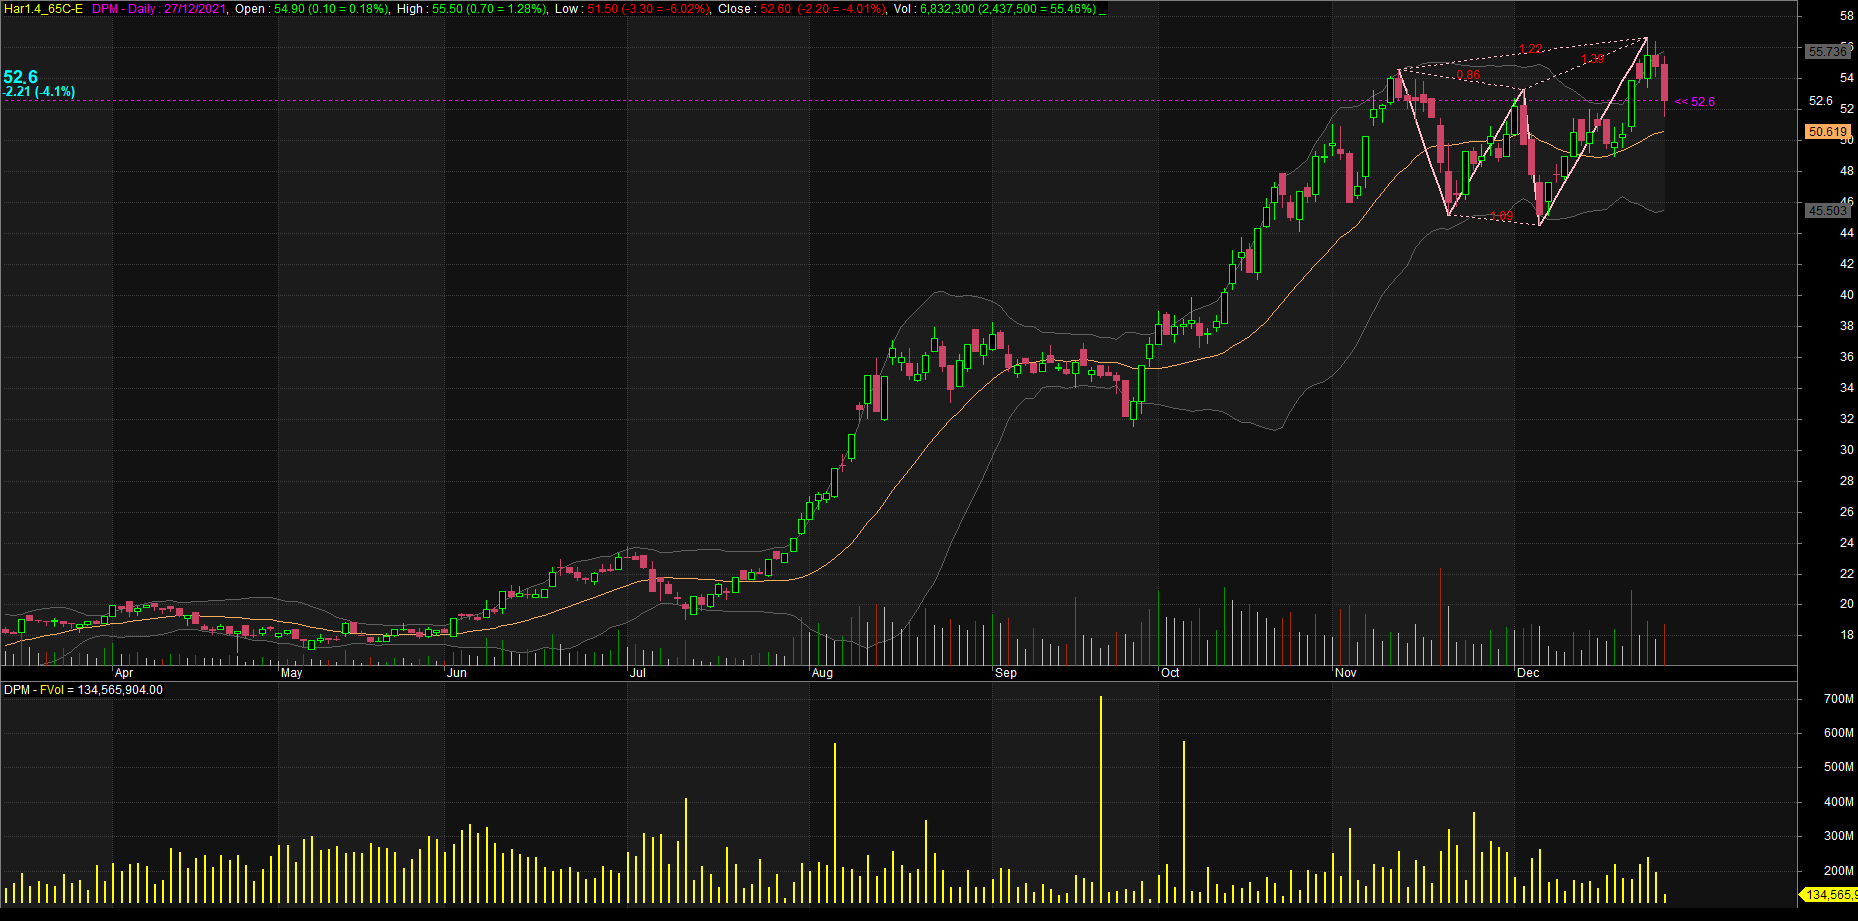
Task: Click the Apr marker on the time axis
Action: (x=123, y=673)
